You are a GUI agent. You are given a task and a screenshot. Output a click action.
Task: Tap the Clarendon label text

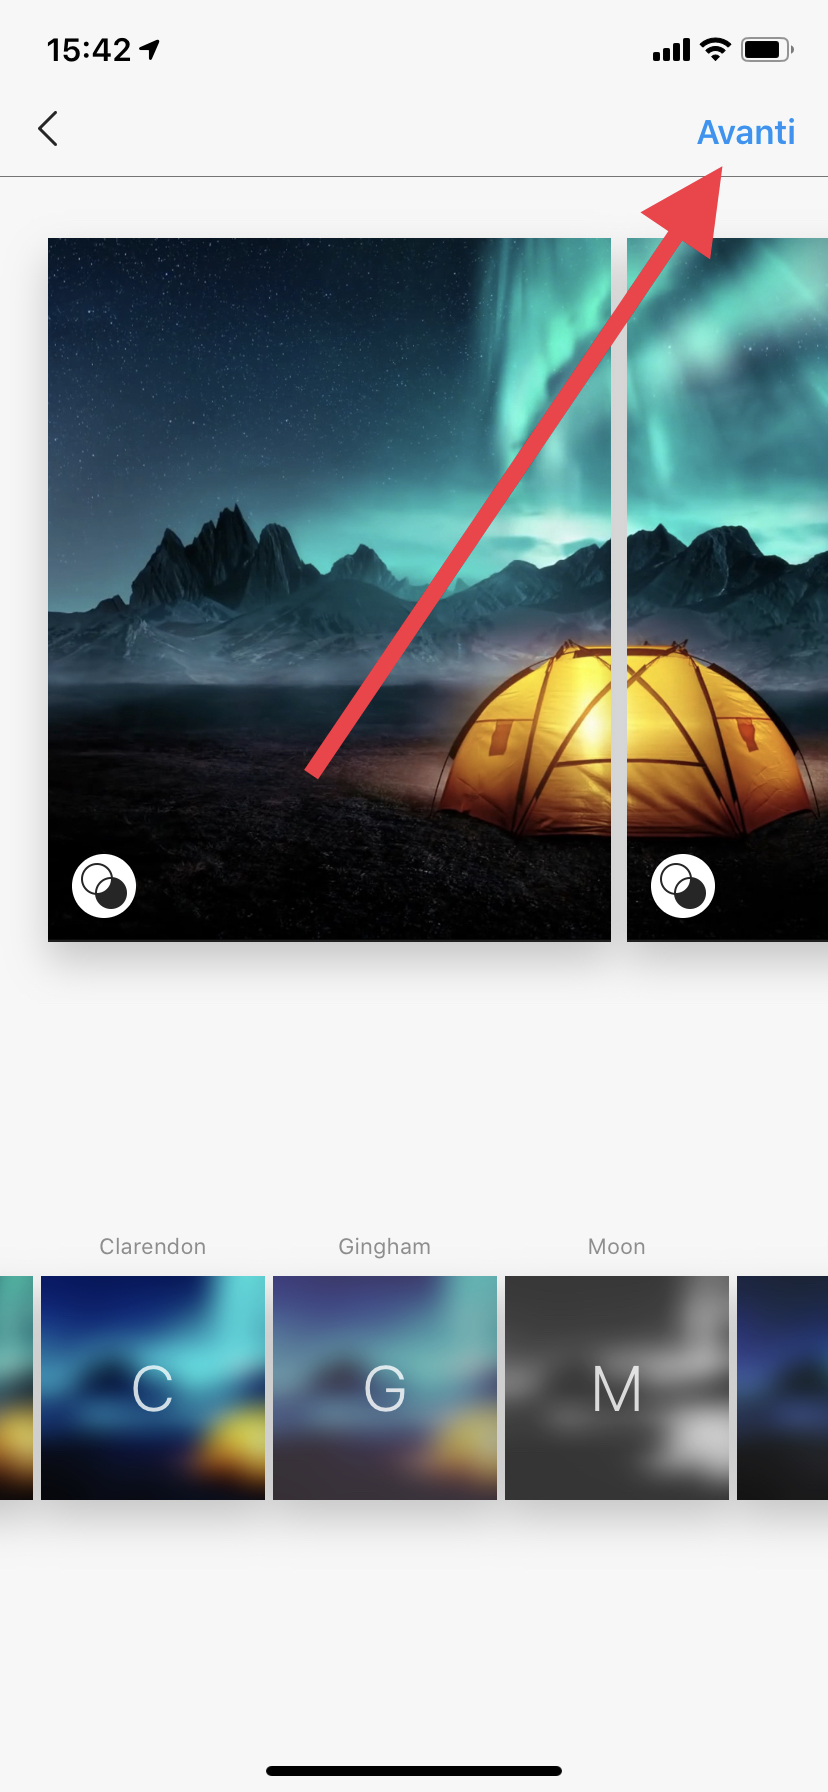(x=153, y=1247)
